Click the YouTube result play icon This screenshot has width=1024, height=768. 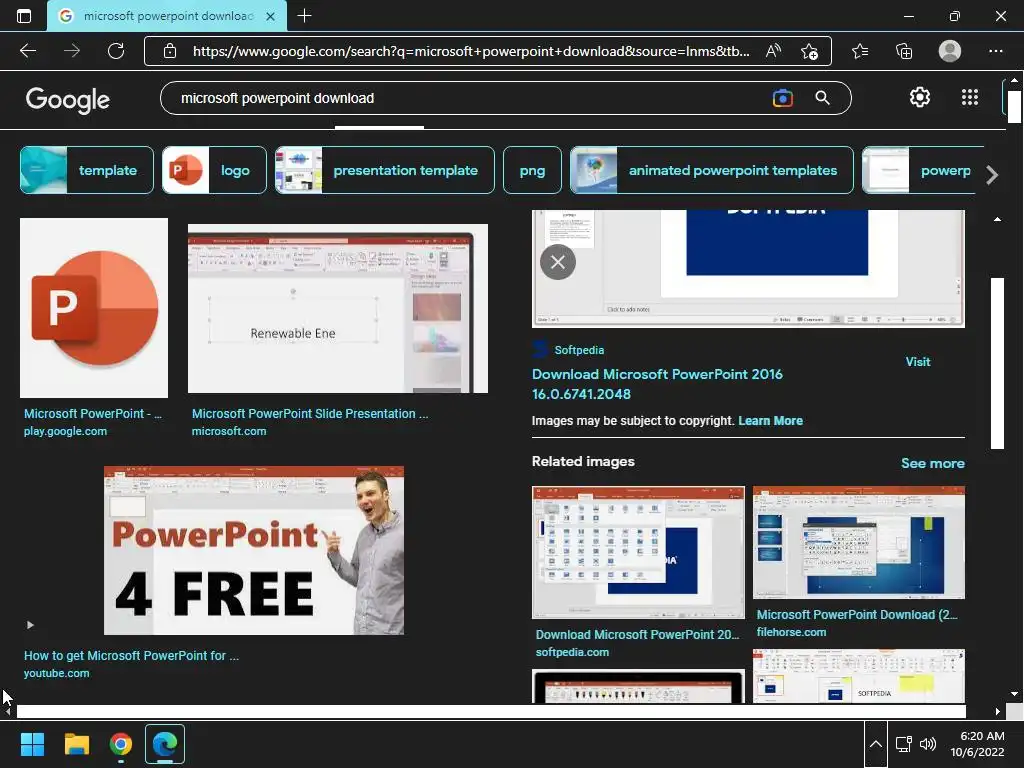tap(30, 625)
